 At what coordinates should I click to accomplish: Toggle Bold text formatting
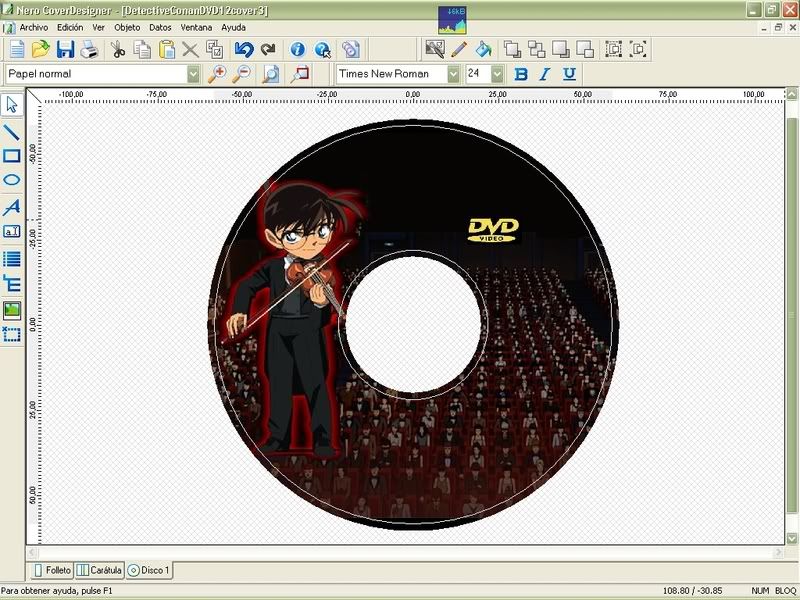tap(520, 74)
